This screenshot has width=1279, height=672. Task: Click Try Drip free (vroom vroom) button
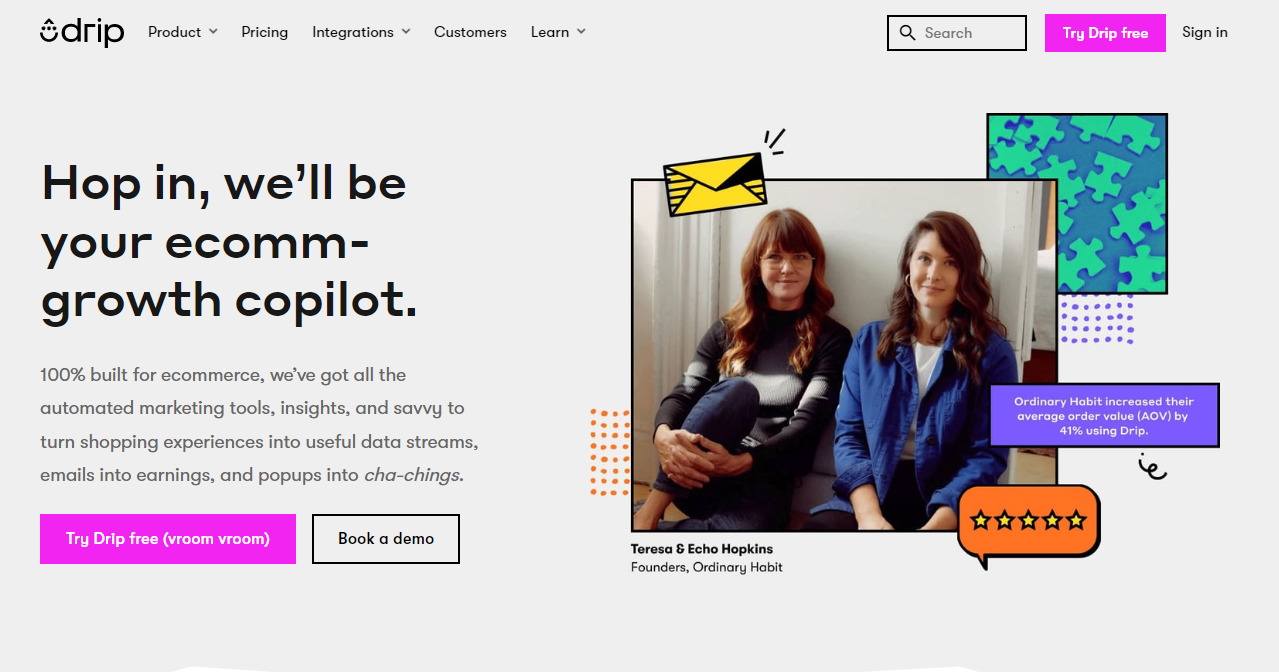168,539
